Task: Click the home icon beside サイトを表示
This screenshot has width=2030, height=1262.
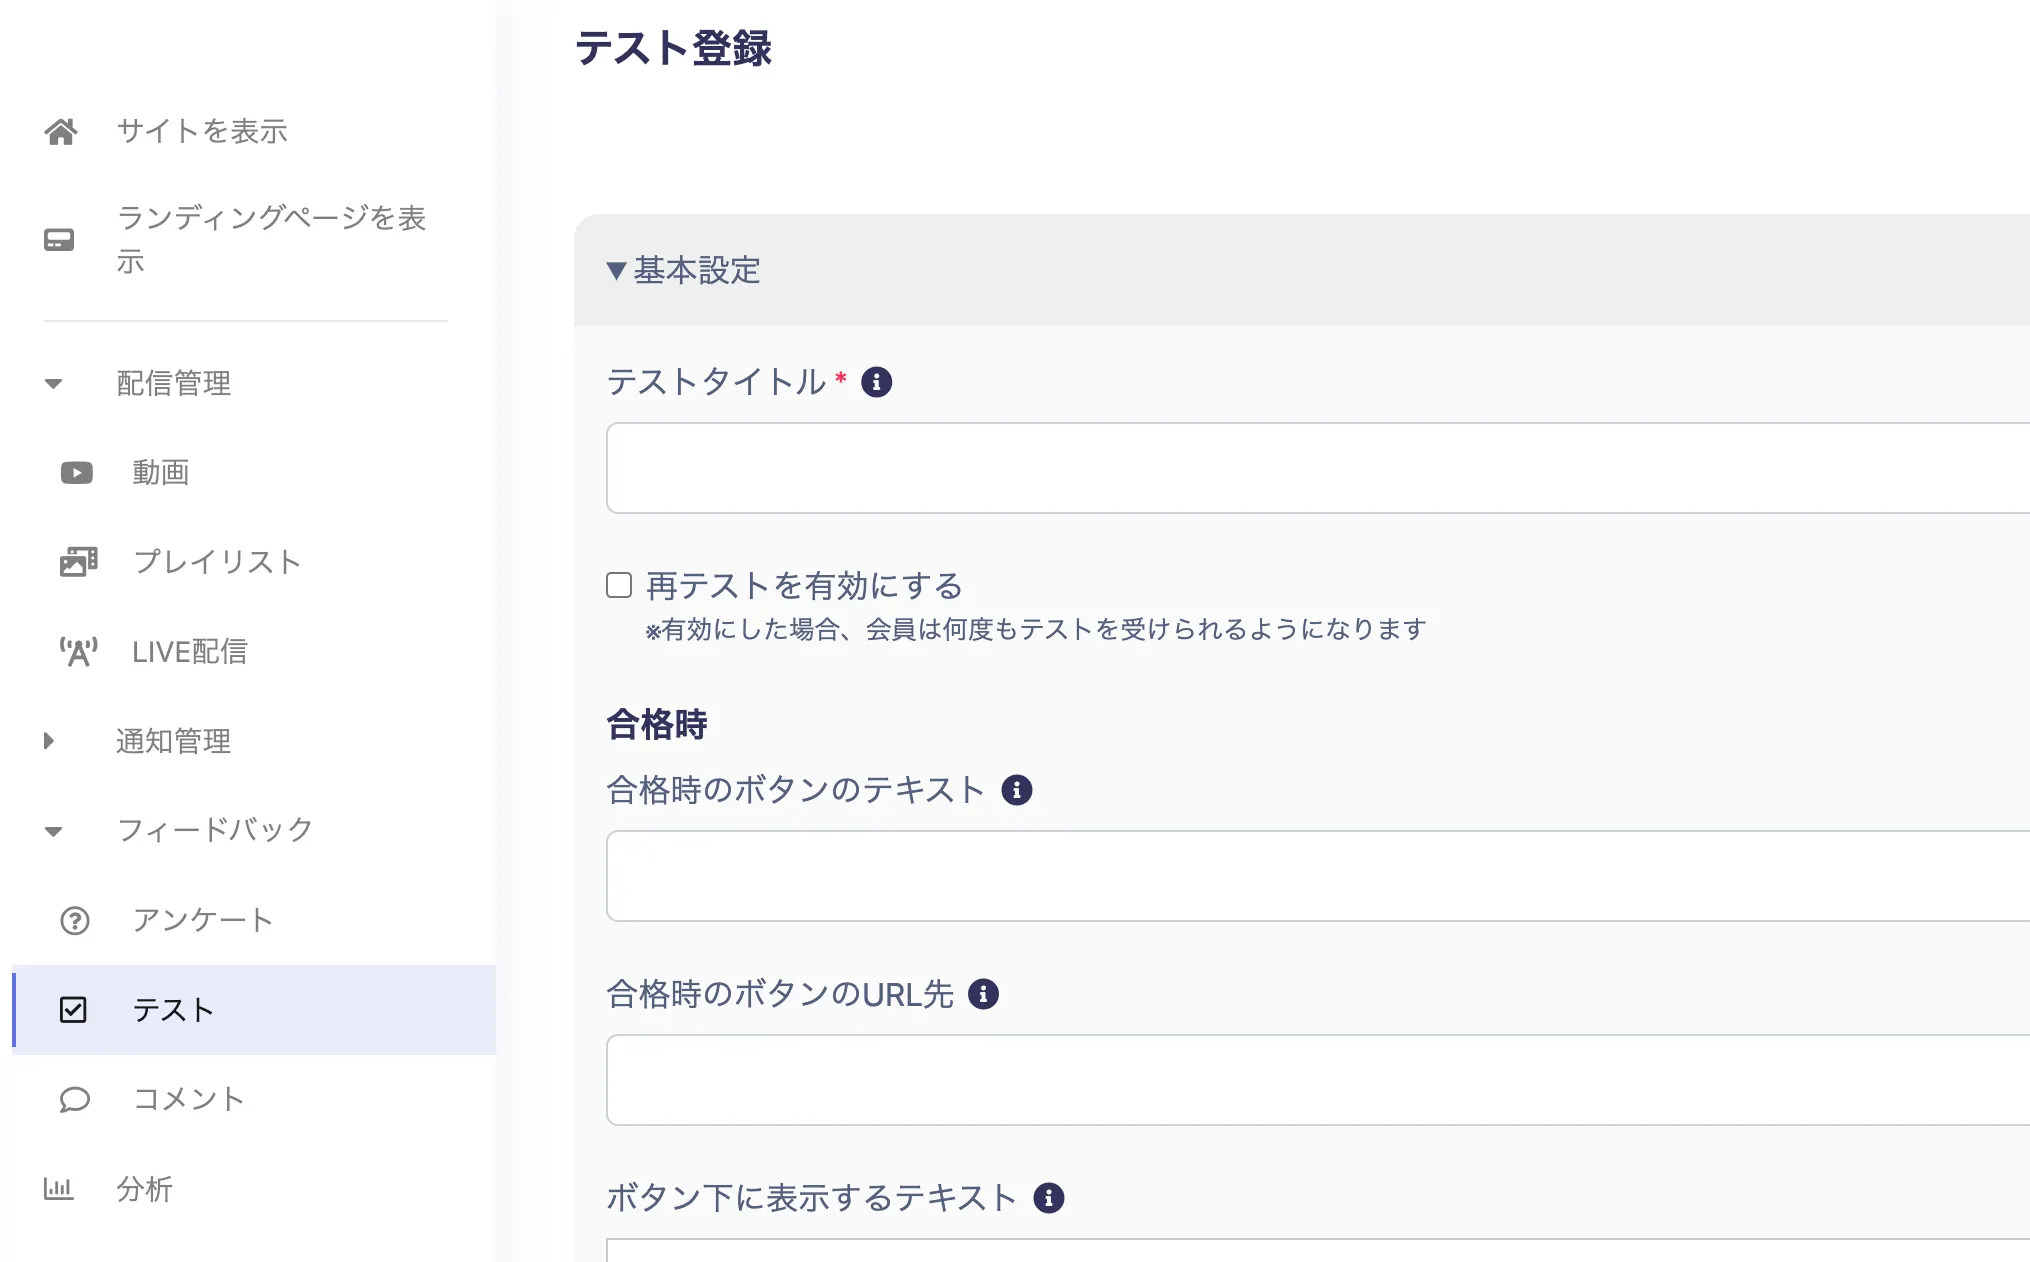Action: pos(60,131)
